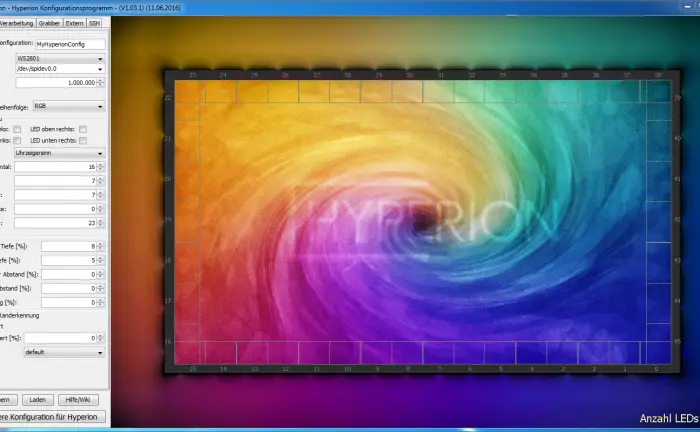Expand the 'default' dropdown at the bottom
The image size is (700, 432).
click(x=64, y=352)
